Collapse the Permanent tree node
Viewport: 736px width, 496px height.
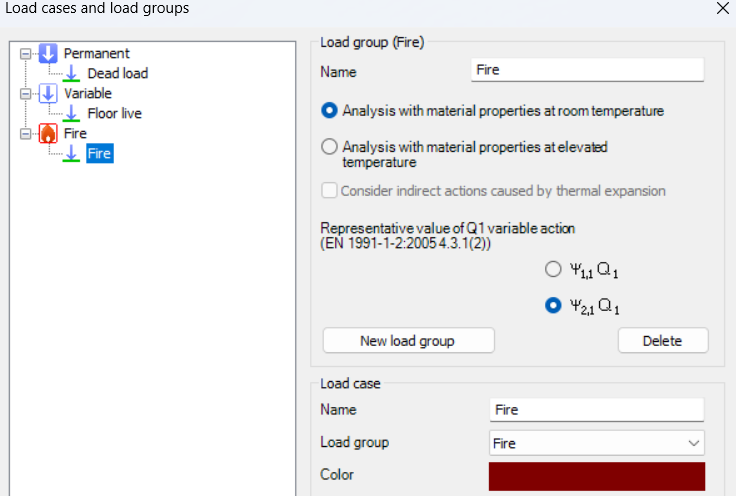coord(25,54)
